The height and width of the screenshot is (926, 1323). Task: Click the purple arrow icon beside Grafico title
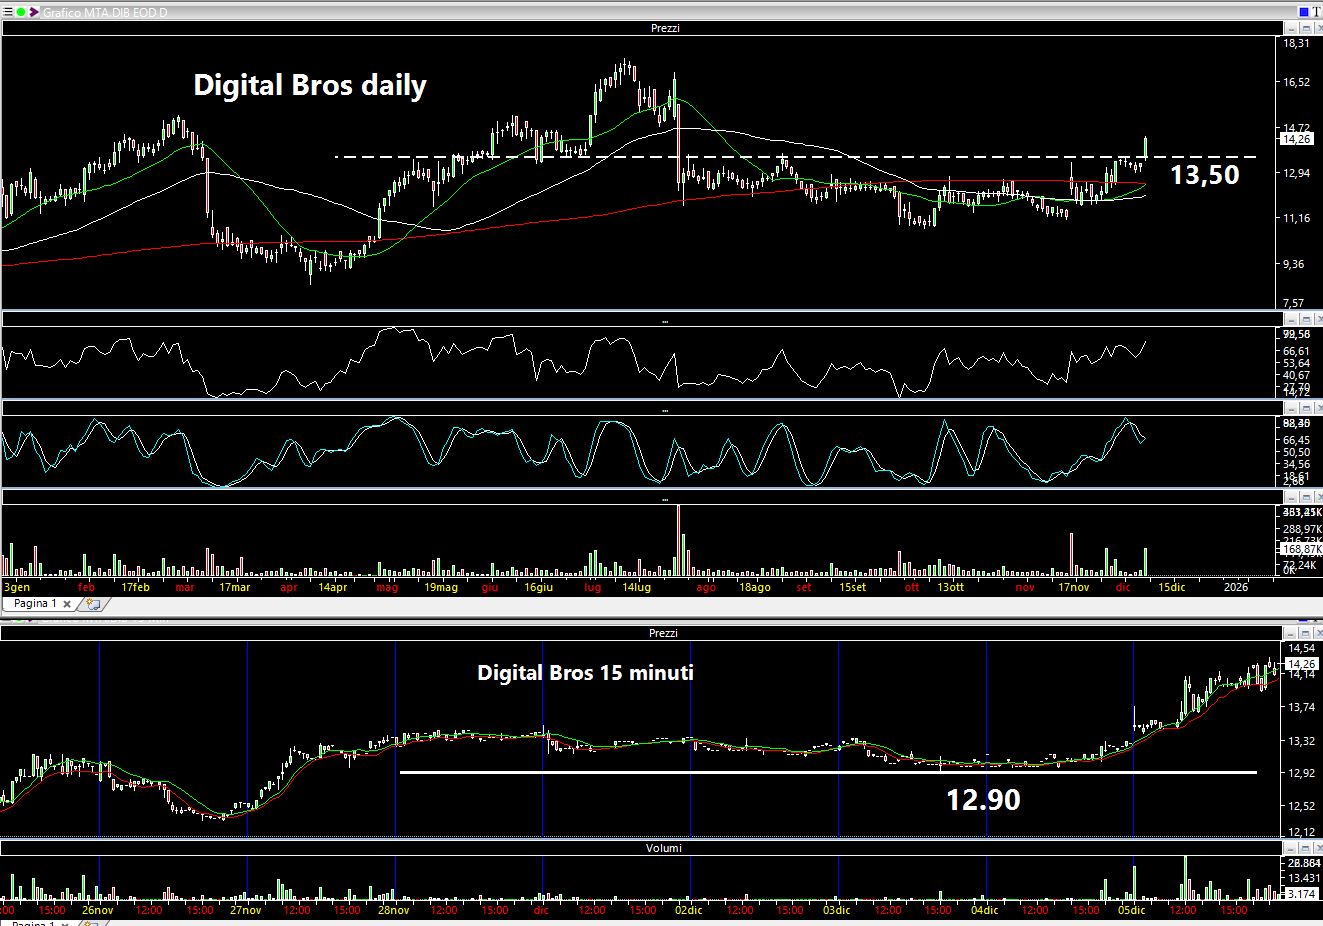[35, 12]
